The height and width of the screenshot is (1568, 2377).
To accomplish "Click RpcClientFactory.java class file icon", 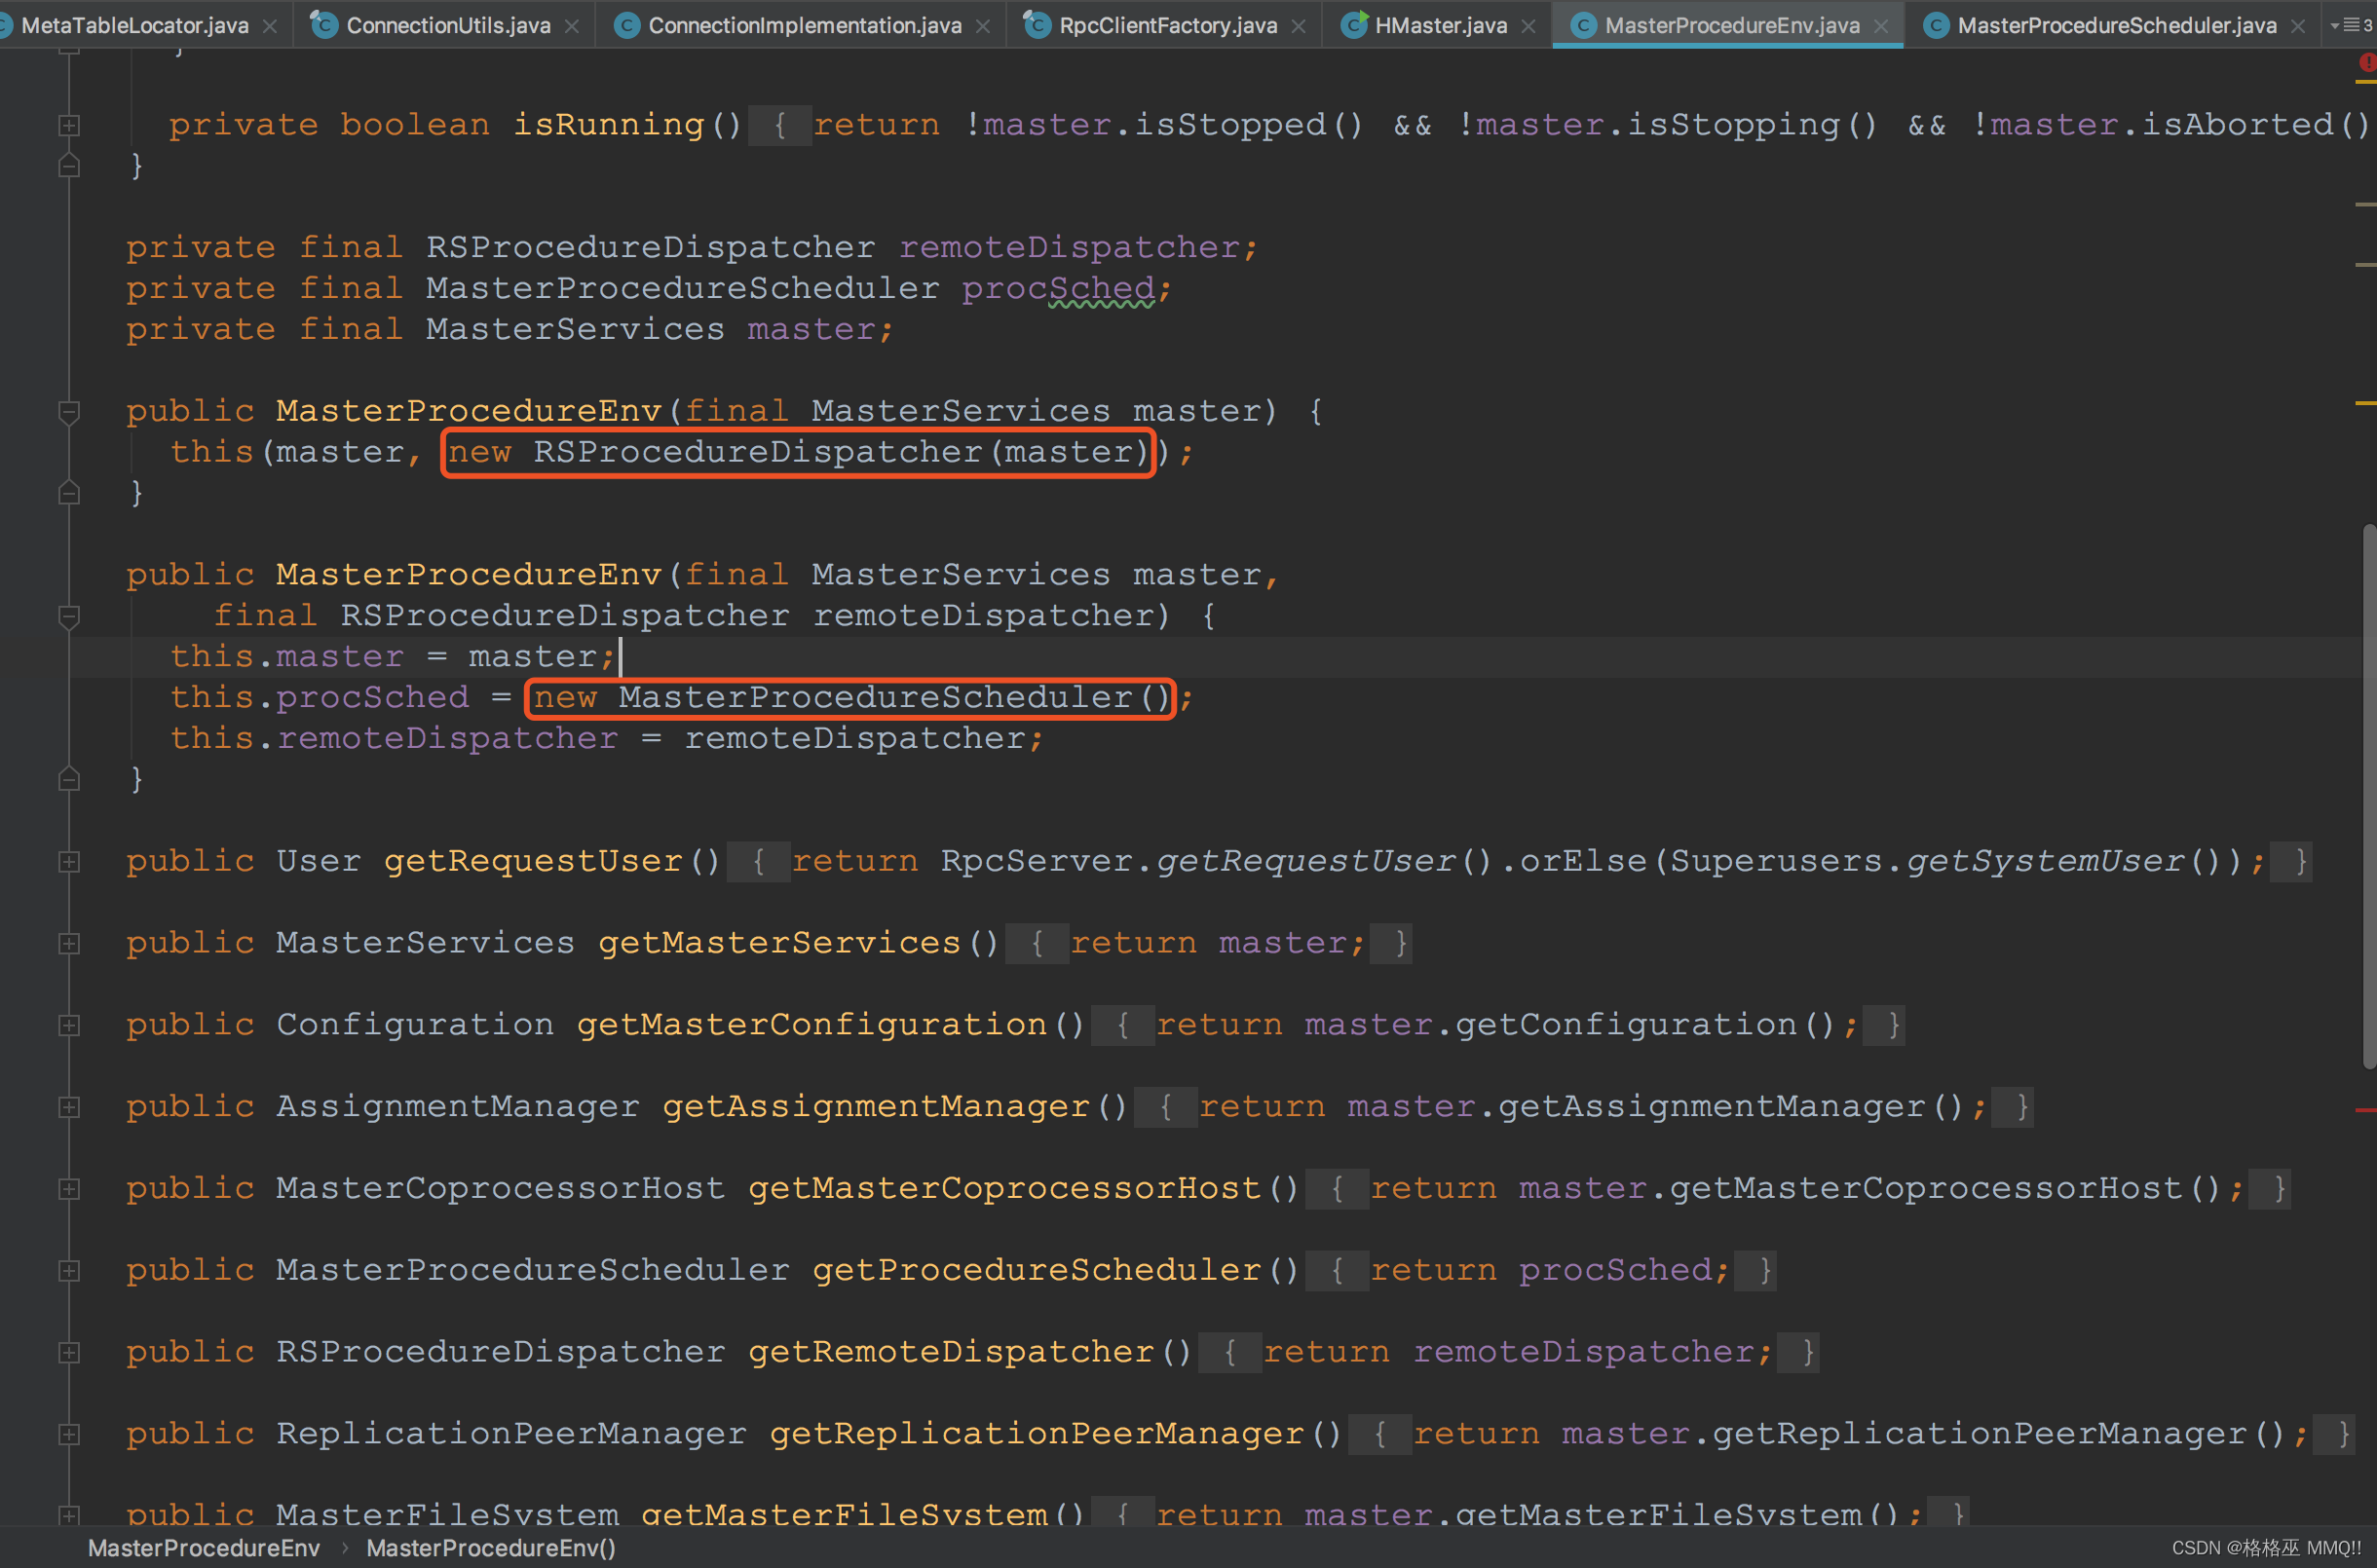I will point(1037,24).
